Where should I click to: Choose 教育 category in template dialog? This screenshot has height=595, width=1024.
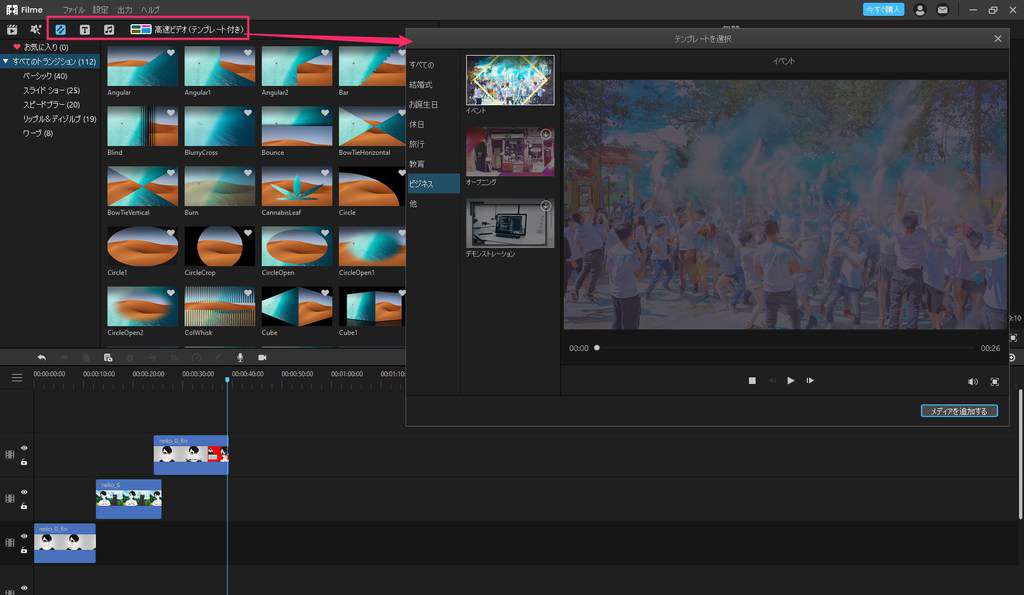click(417, 164)
